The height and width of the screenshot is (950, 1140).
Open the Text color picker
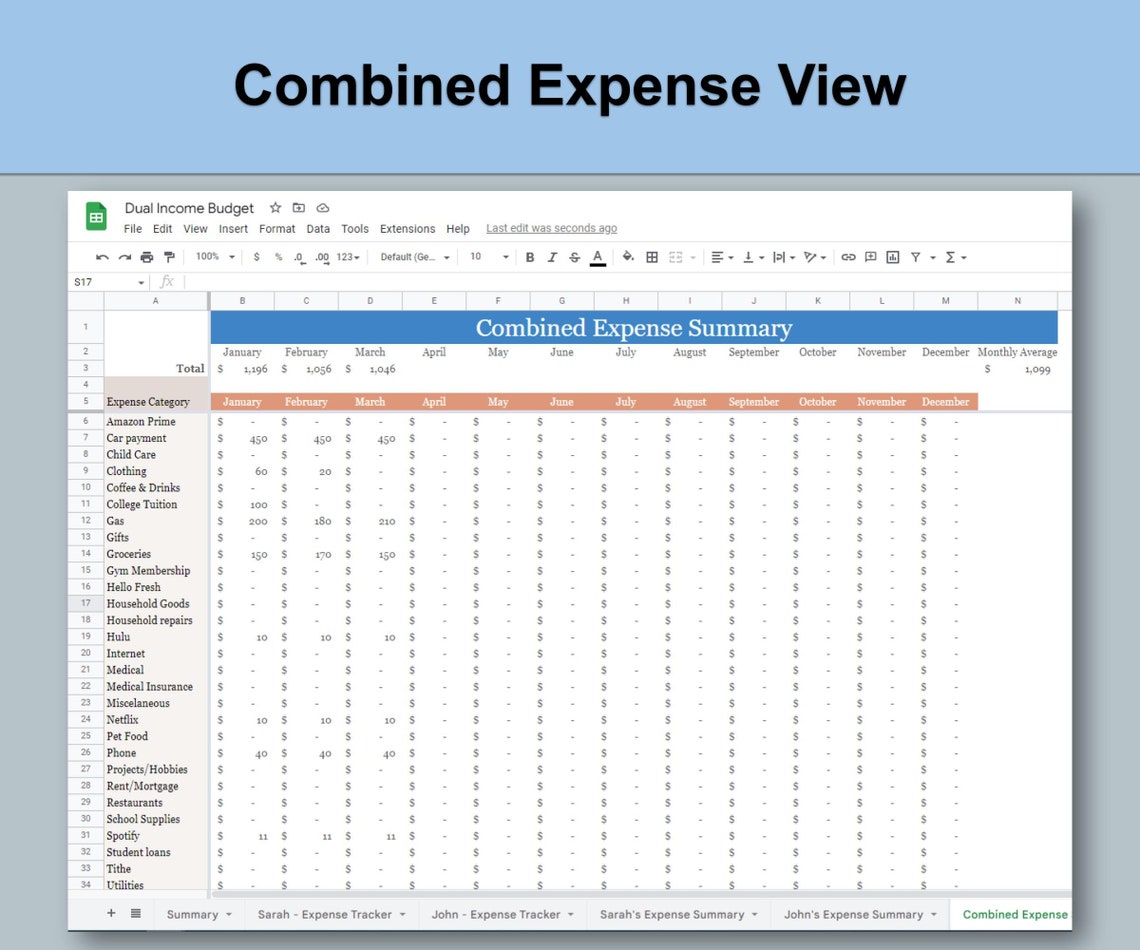coord(598,257)
